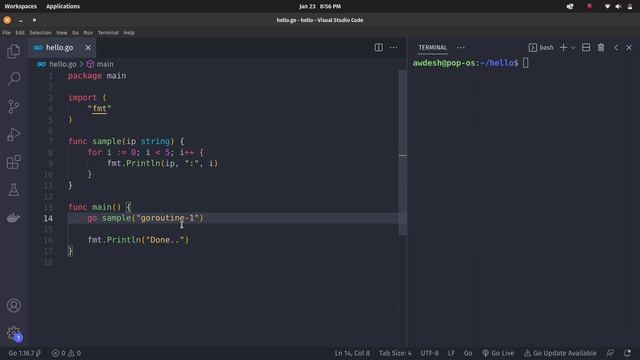Select language mode Go in status bar
The width and height of the screenshot is (640, 360).
(x=468, y=353)
